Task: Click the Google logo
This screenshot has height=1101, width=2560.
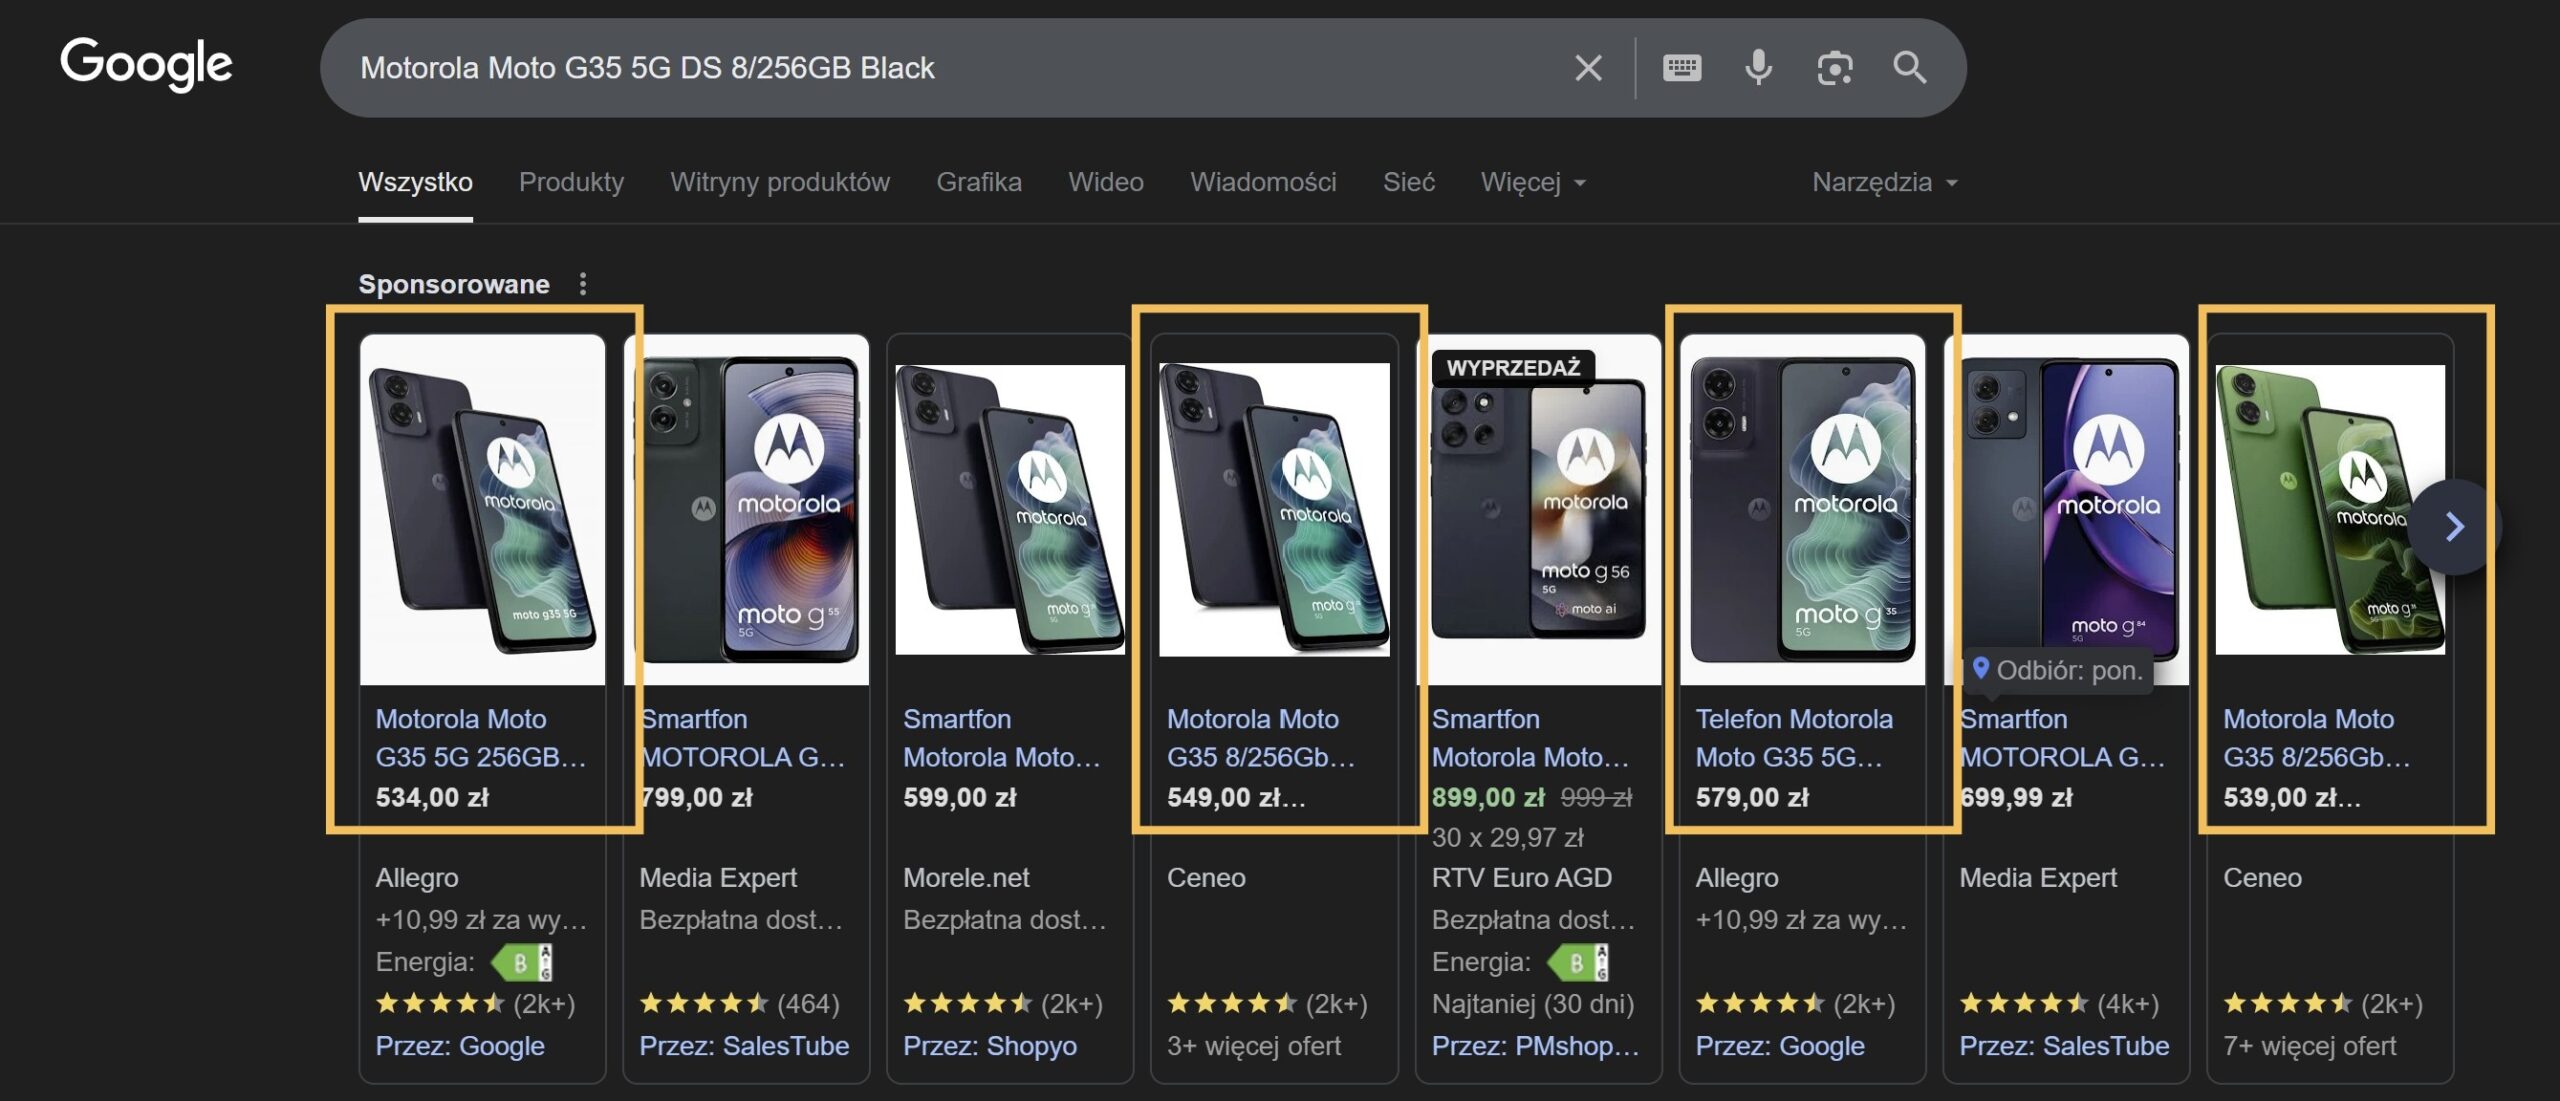Action: 146,63
